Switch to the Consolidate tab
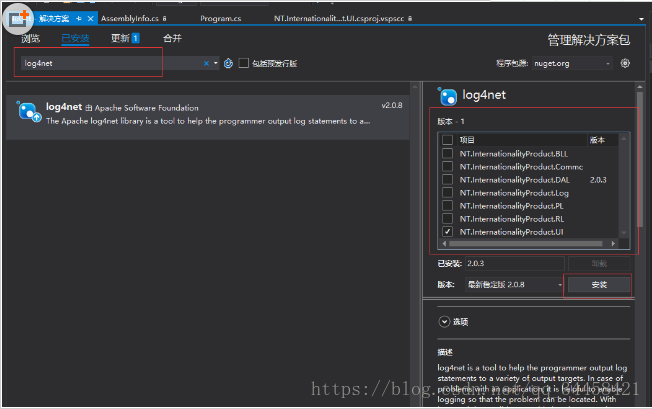Viewport: 652px width, 409px height. tap(172, 38)
